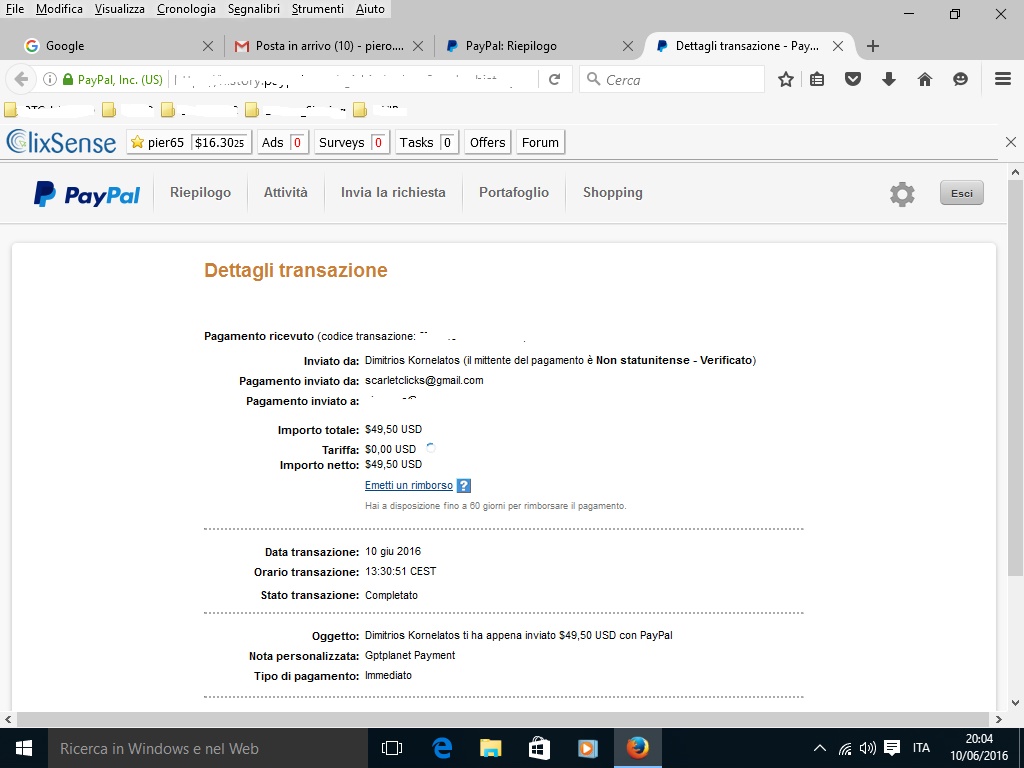1024x768 pixels.
Task: Click the ITA language indicator
Action: [921, 748]
